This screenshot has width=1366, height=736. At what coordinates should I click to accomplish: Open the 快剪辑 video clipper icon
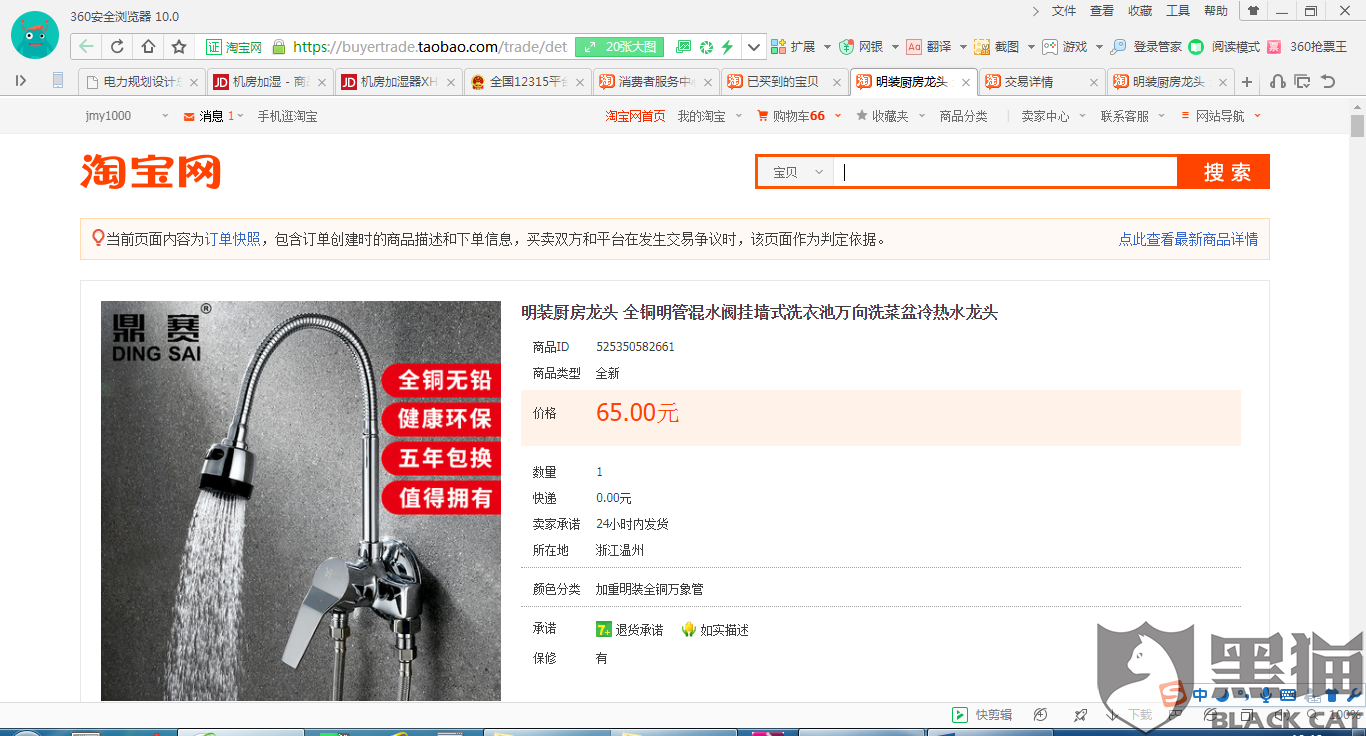[959, 714]
